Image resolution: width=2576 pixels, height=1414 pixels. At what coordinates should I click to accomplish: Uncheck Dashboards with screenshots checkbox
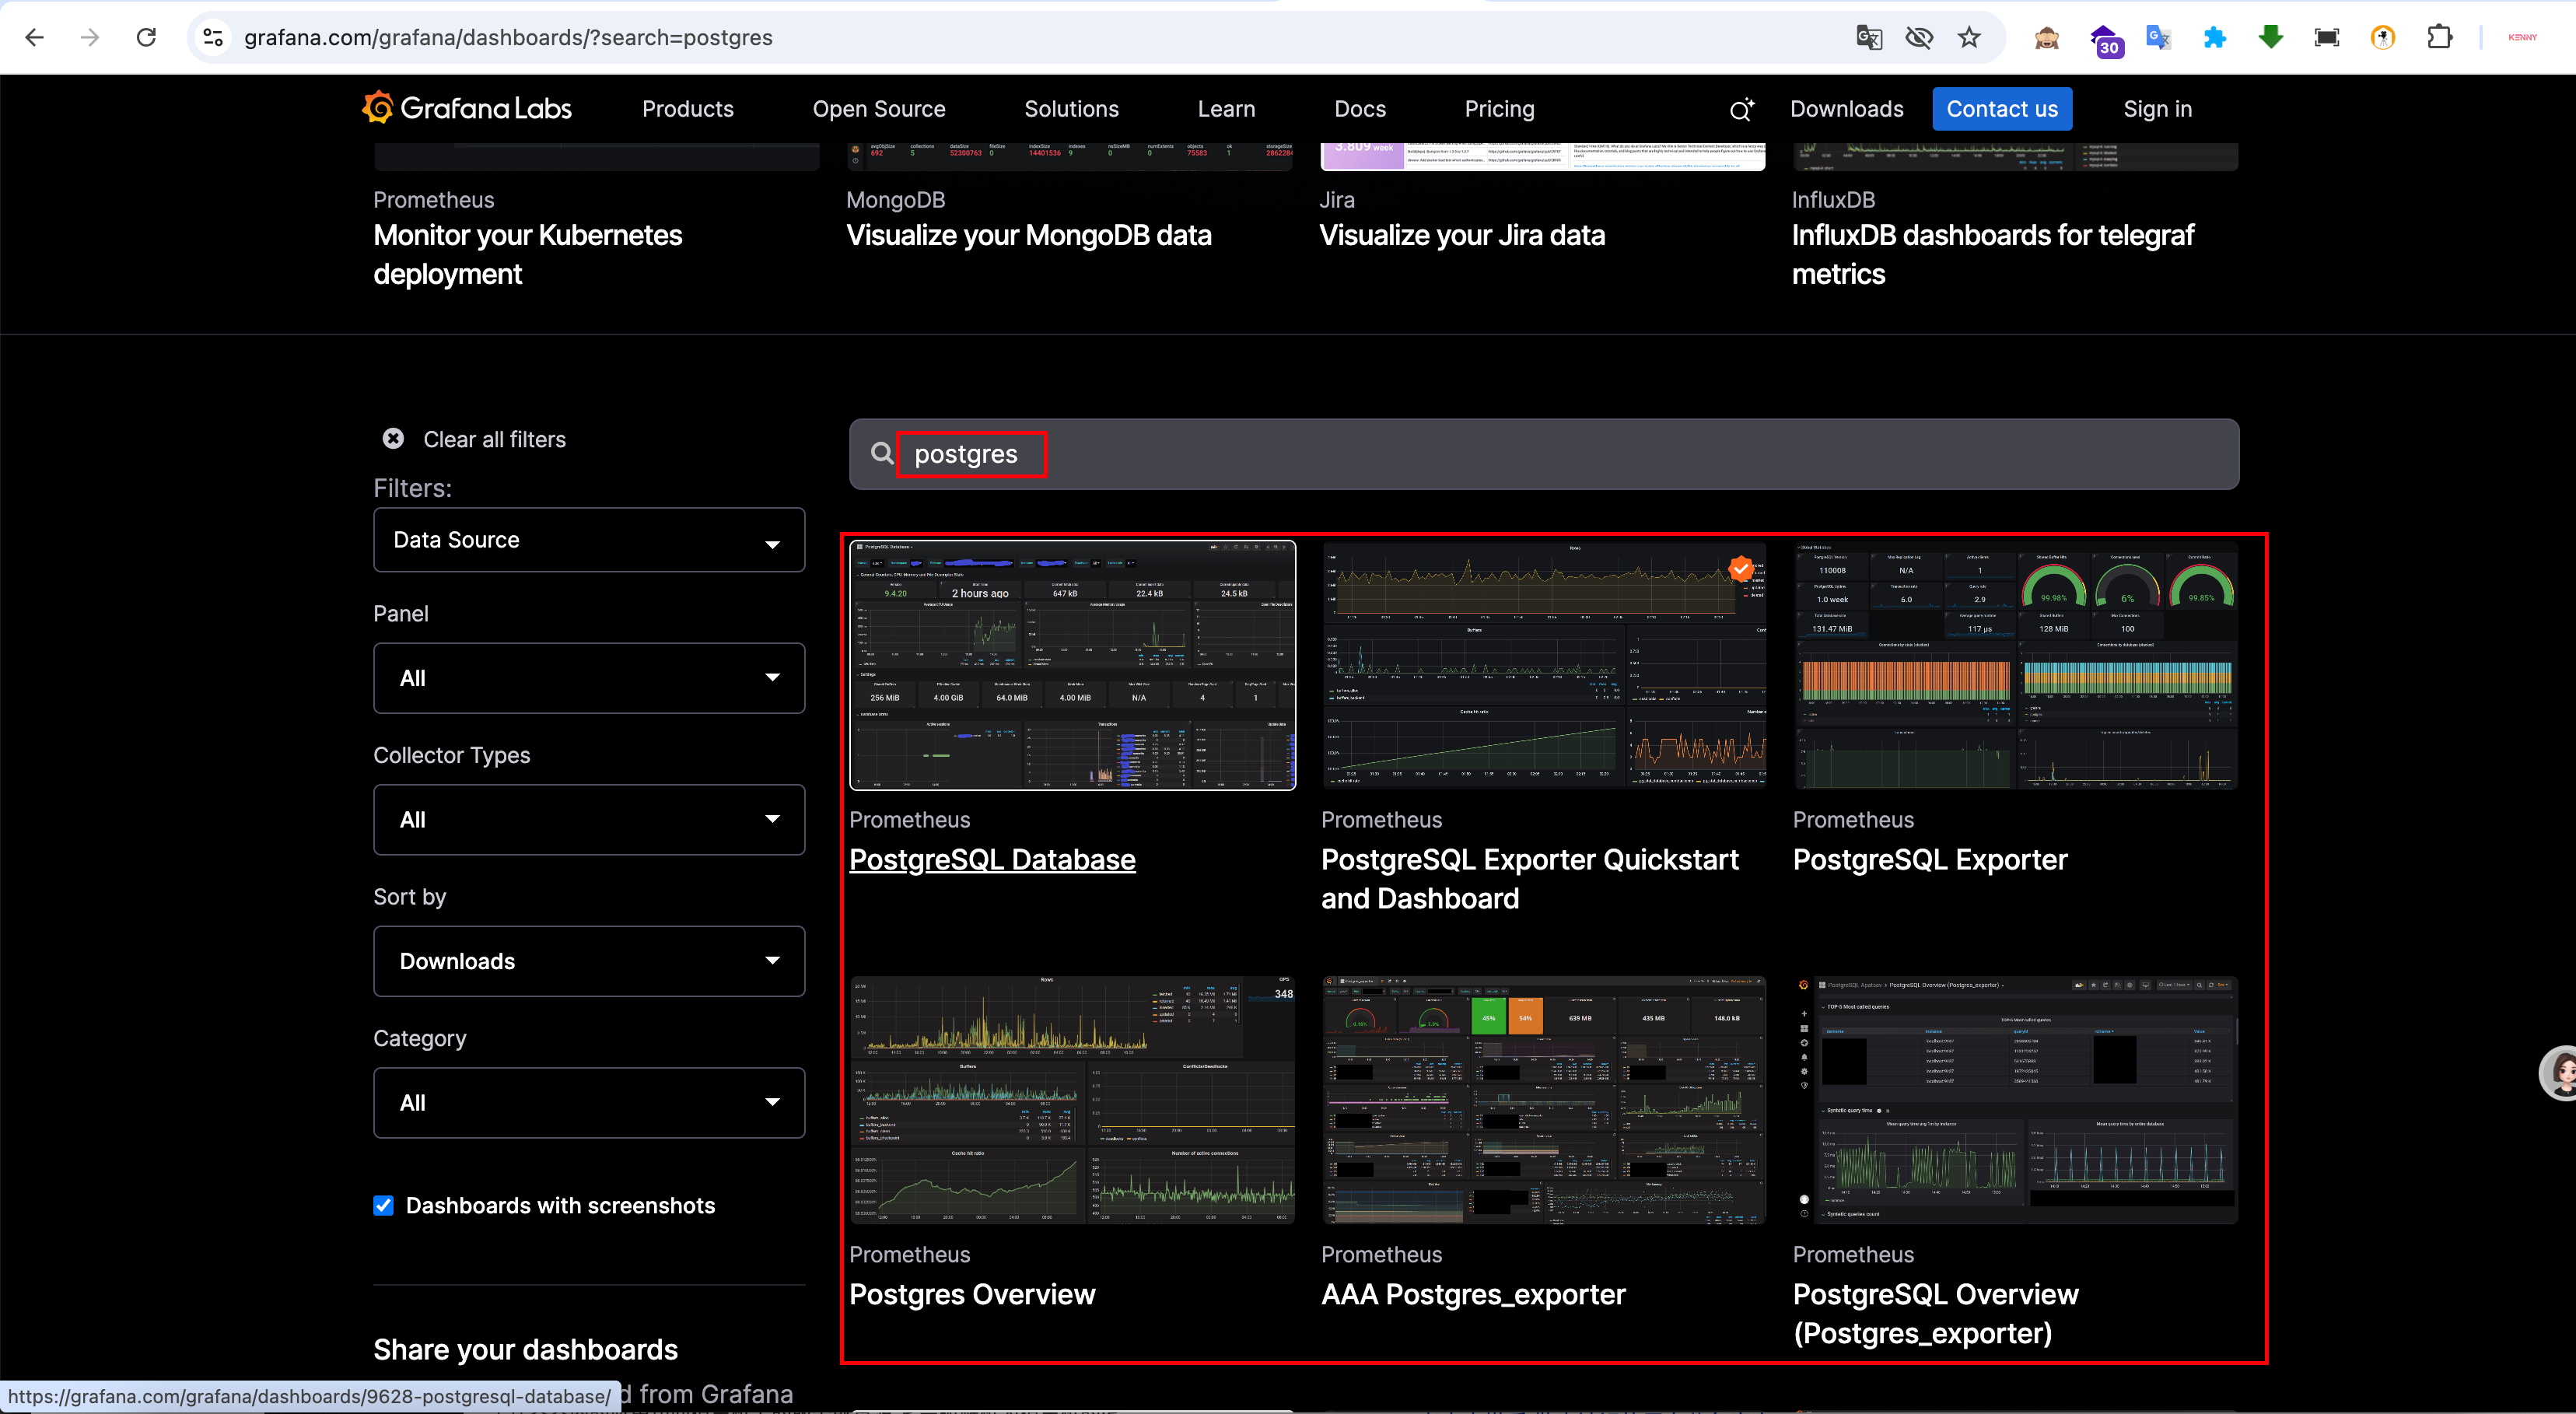coord(383,1206)
